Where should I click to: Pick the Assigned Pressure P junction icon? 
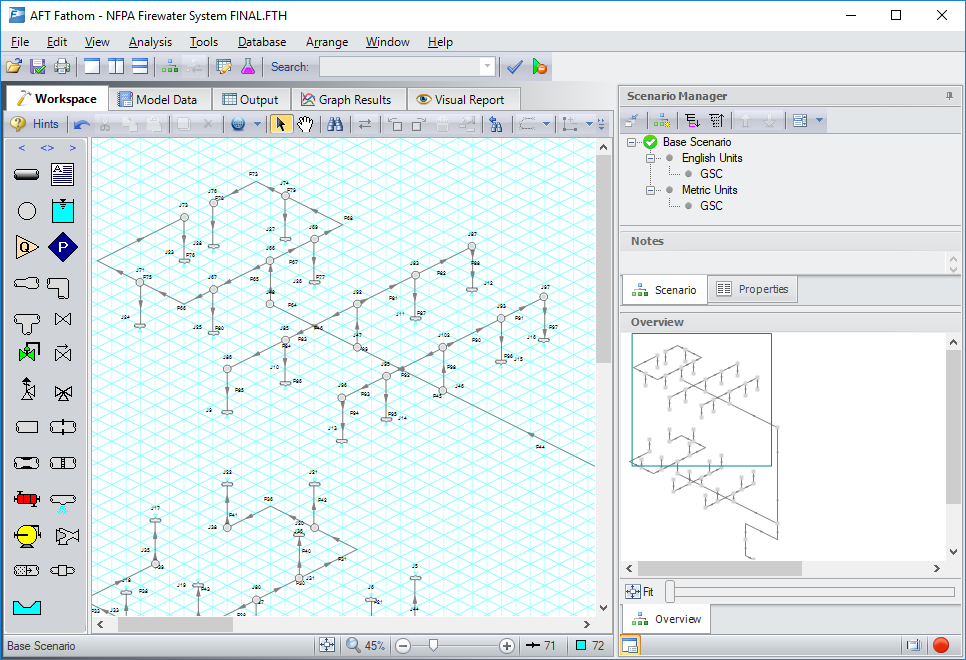(62, 247)
